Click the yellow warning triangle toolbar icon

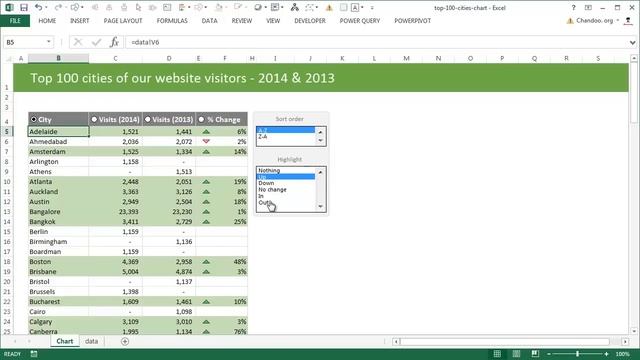329,8
